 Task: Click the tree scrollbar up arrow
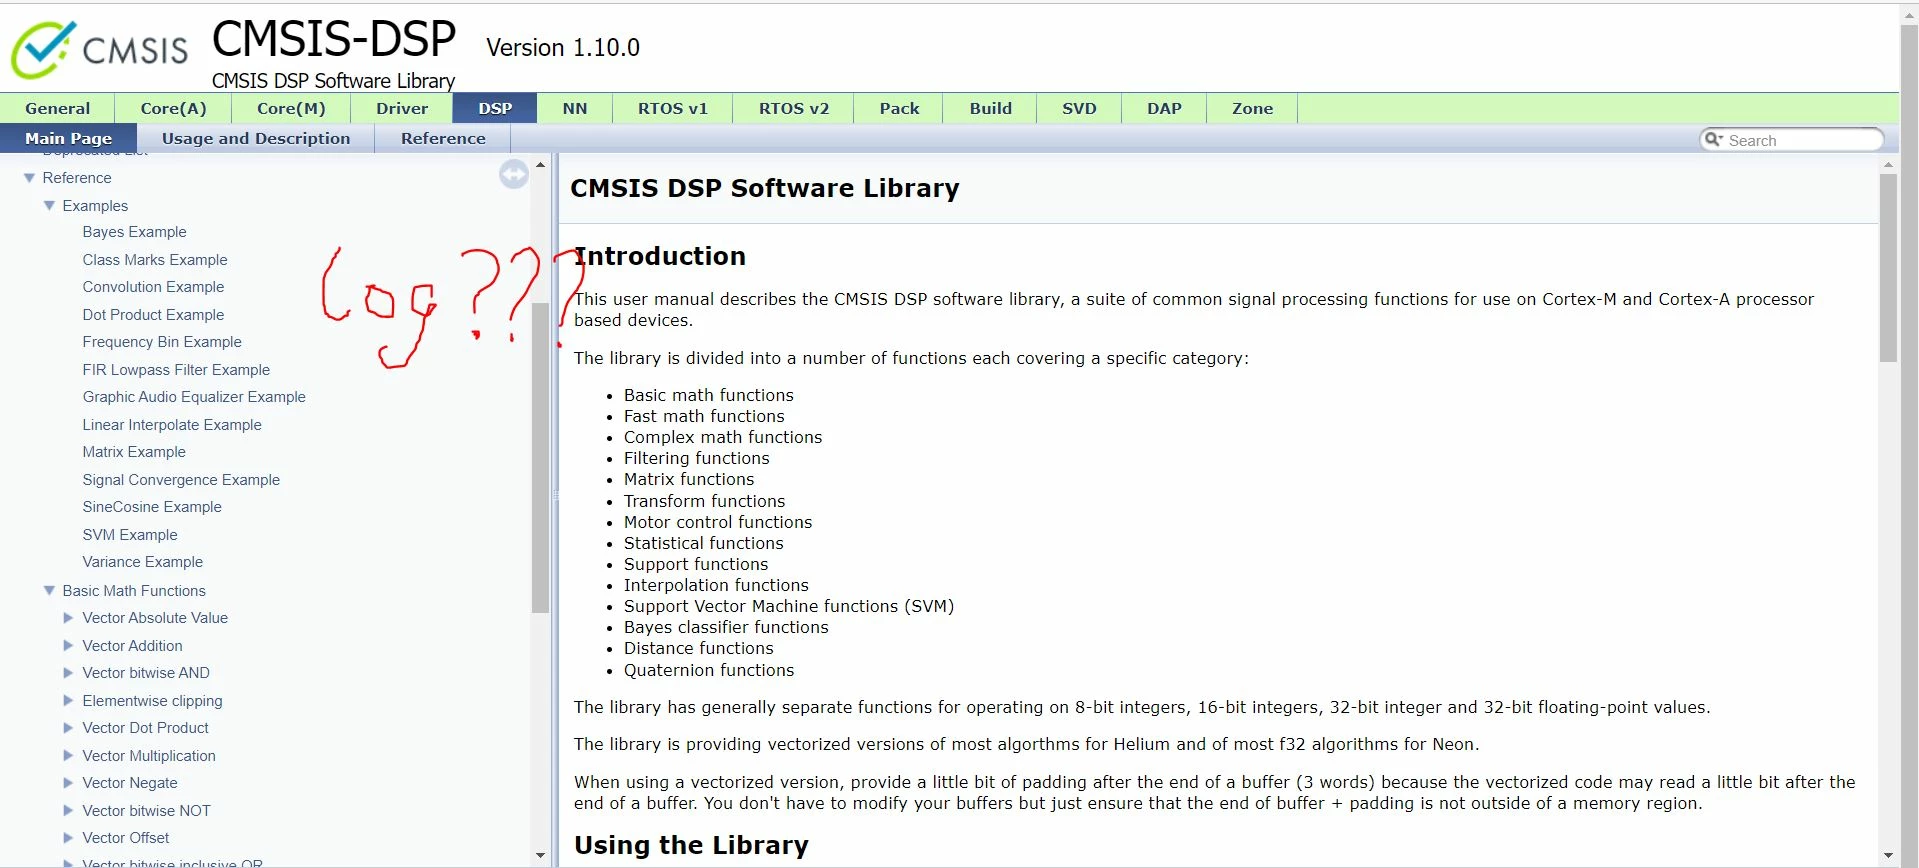(541, 164)
